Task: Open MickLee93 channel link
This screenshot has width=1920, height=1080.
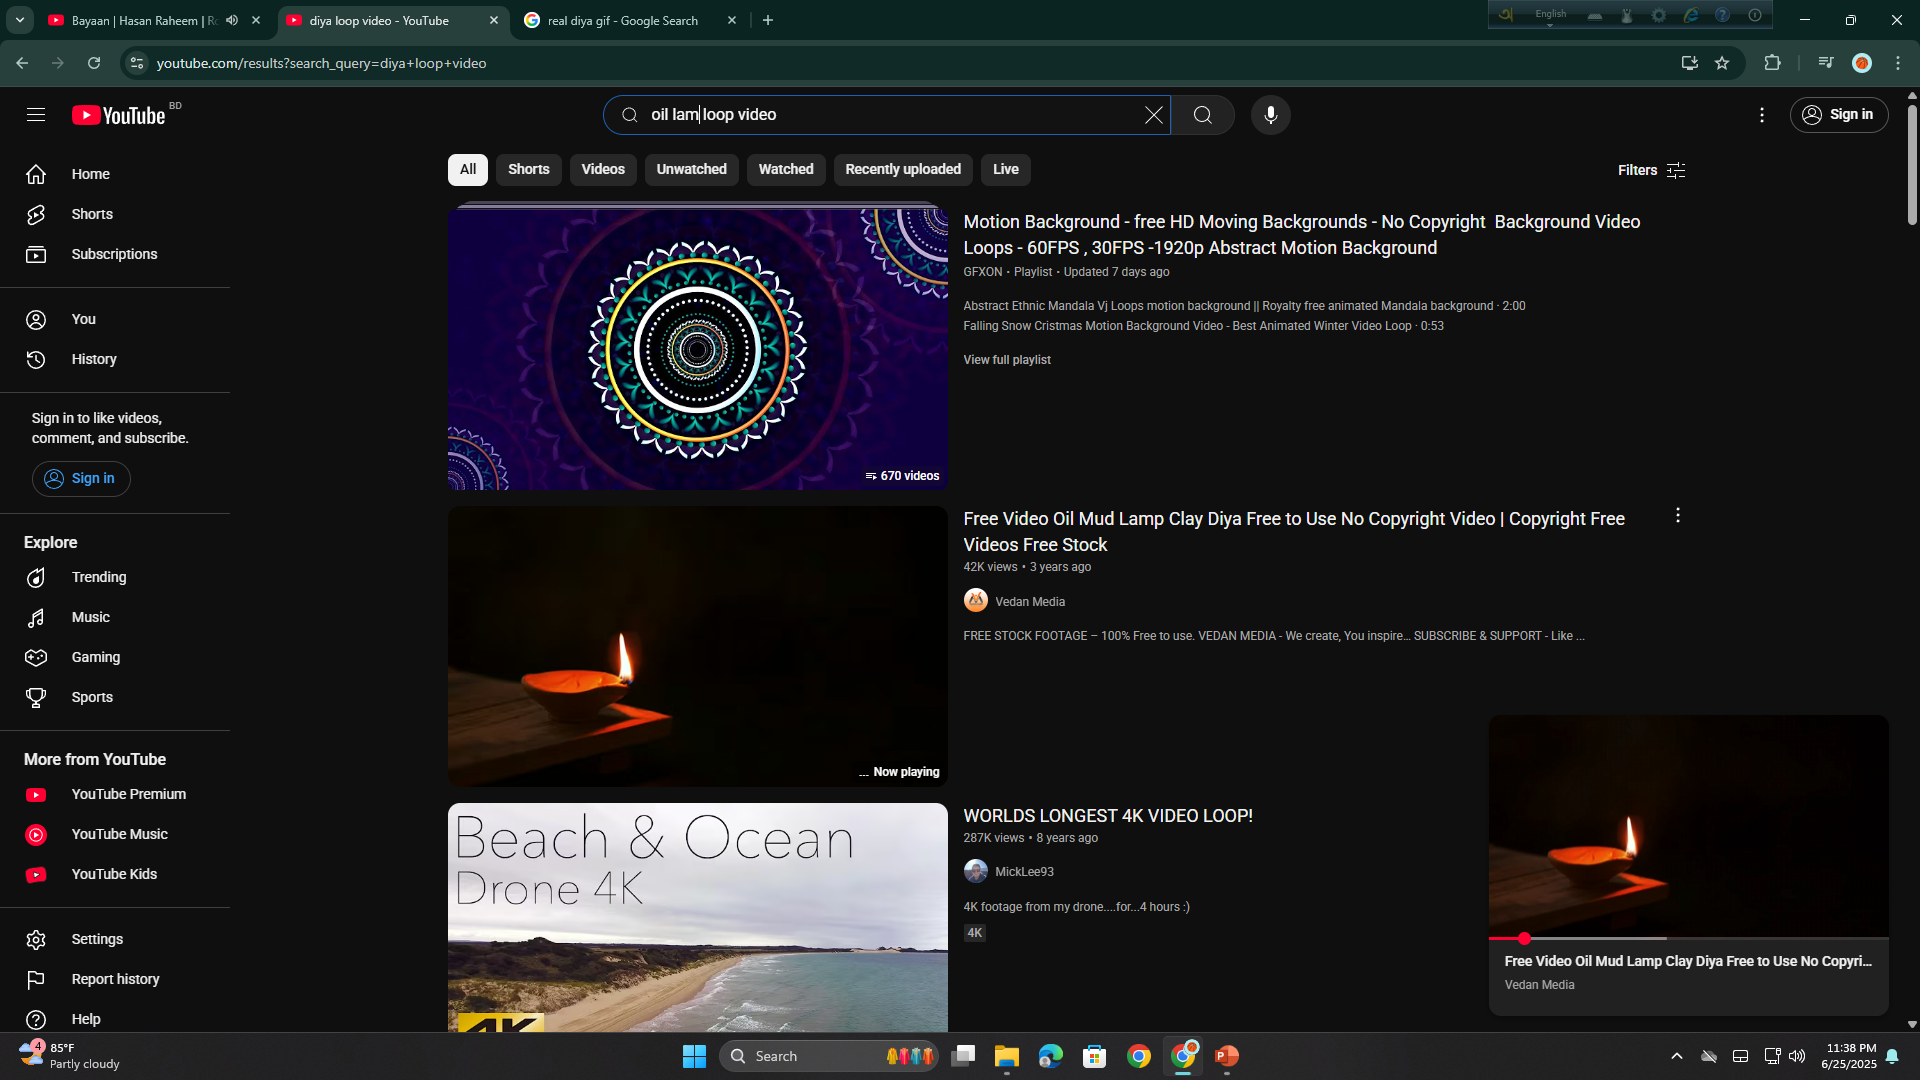Action: tap(1024, 872)
